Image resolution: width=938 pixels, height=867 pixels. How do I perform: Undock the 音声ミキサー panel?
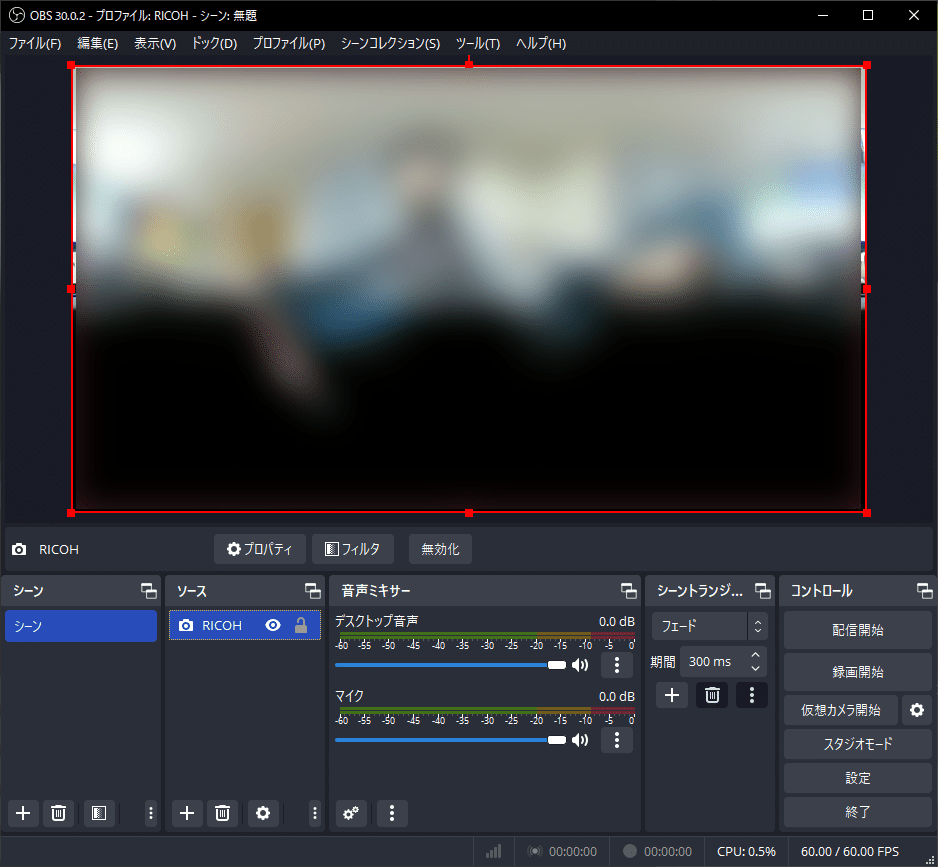pyautogui.click(x=629, y=591)
